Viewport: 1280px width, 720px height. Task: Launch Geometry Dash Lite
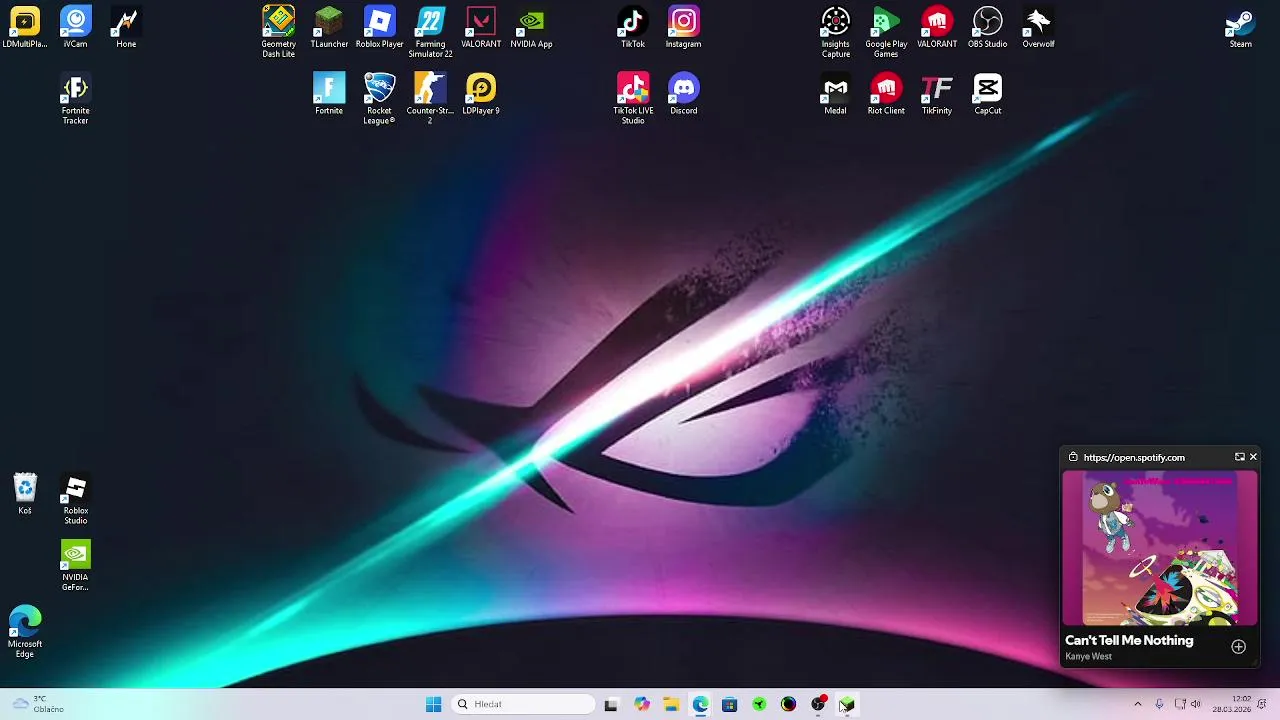tap(278, 32)
